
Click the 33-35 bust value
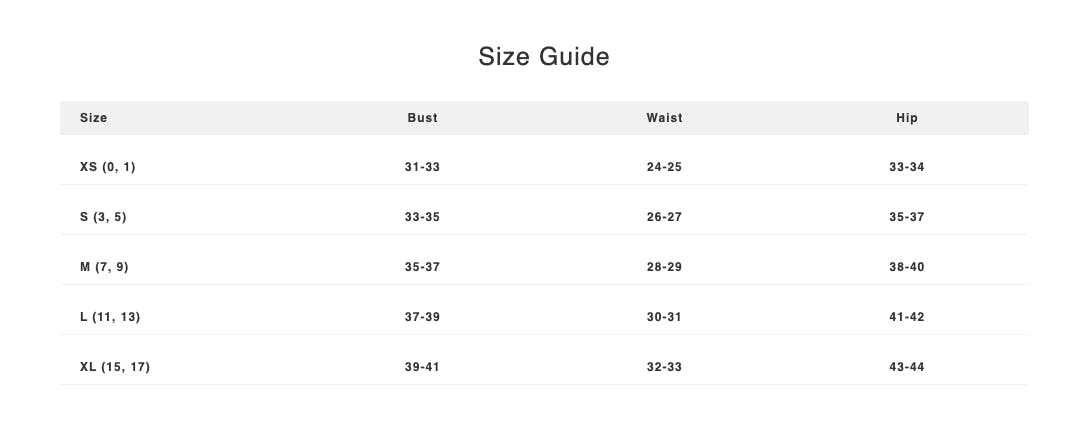[x=422, y=217]
